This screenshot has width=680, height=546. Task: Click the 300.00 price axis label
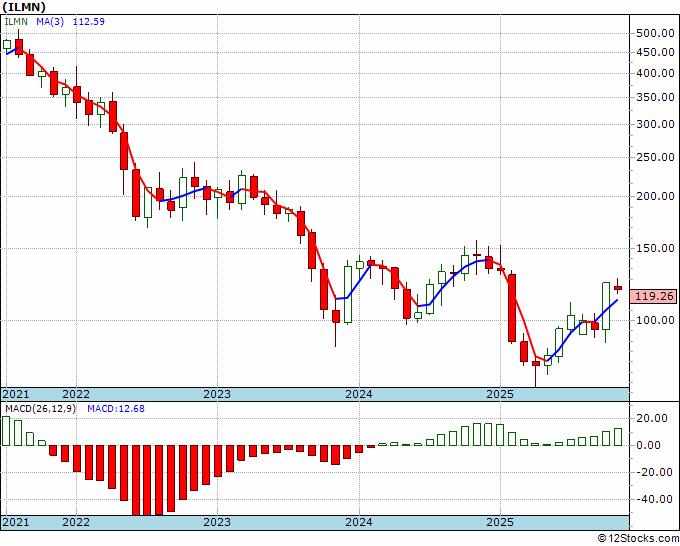[x=655, y=124]
